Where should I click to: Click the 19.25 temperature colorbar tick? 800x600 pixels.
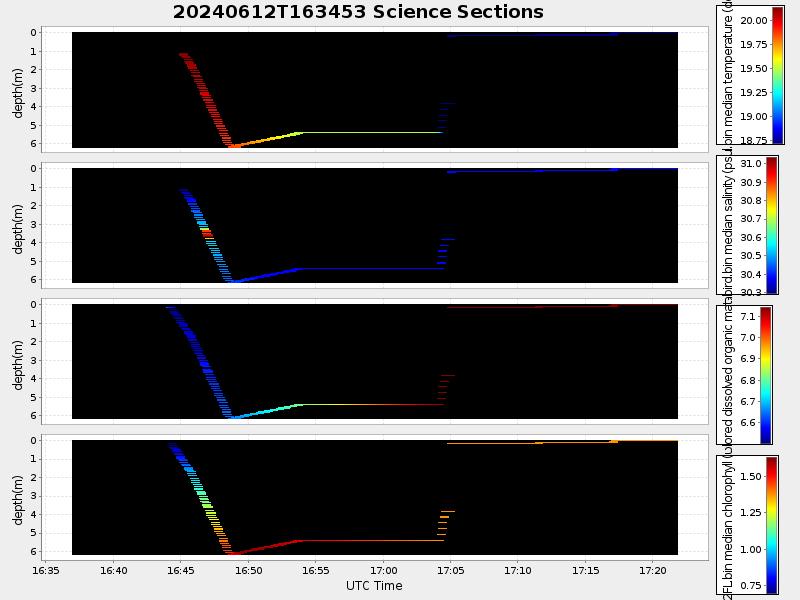pos(754,92)
